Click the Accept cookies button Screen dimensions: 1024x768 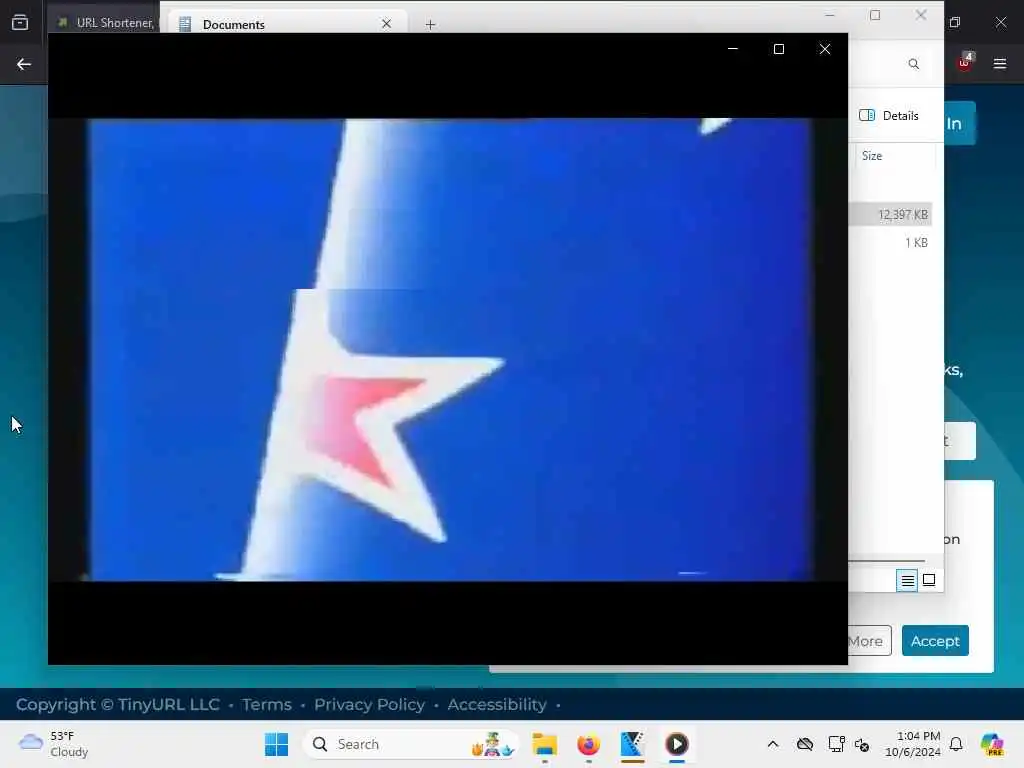[935, 641]
